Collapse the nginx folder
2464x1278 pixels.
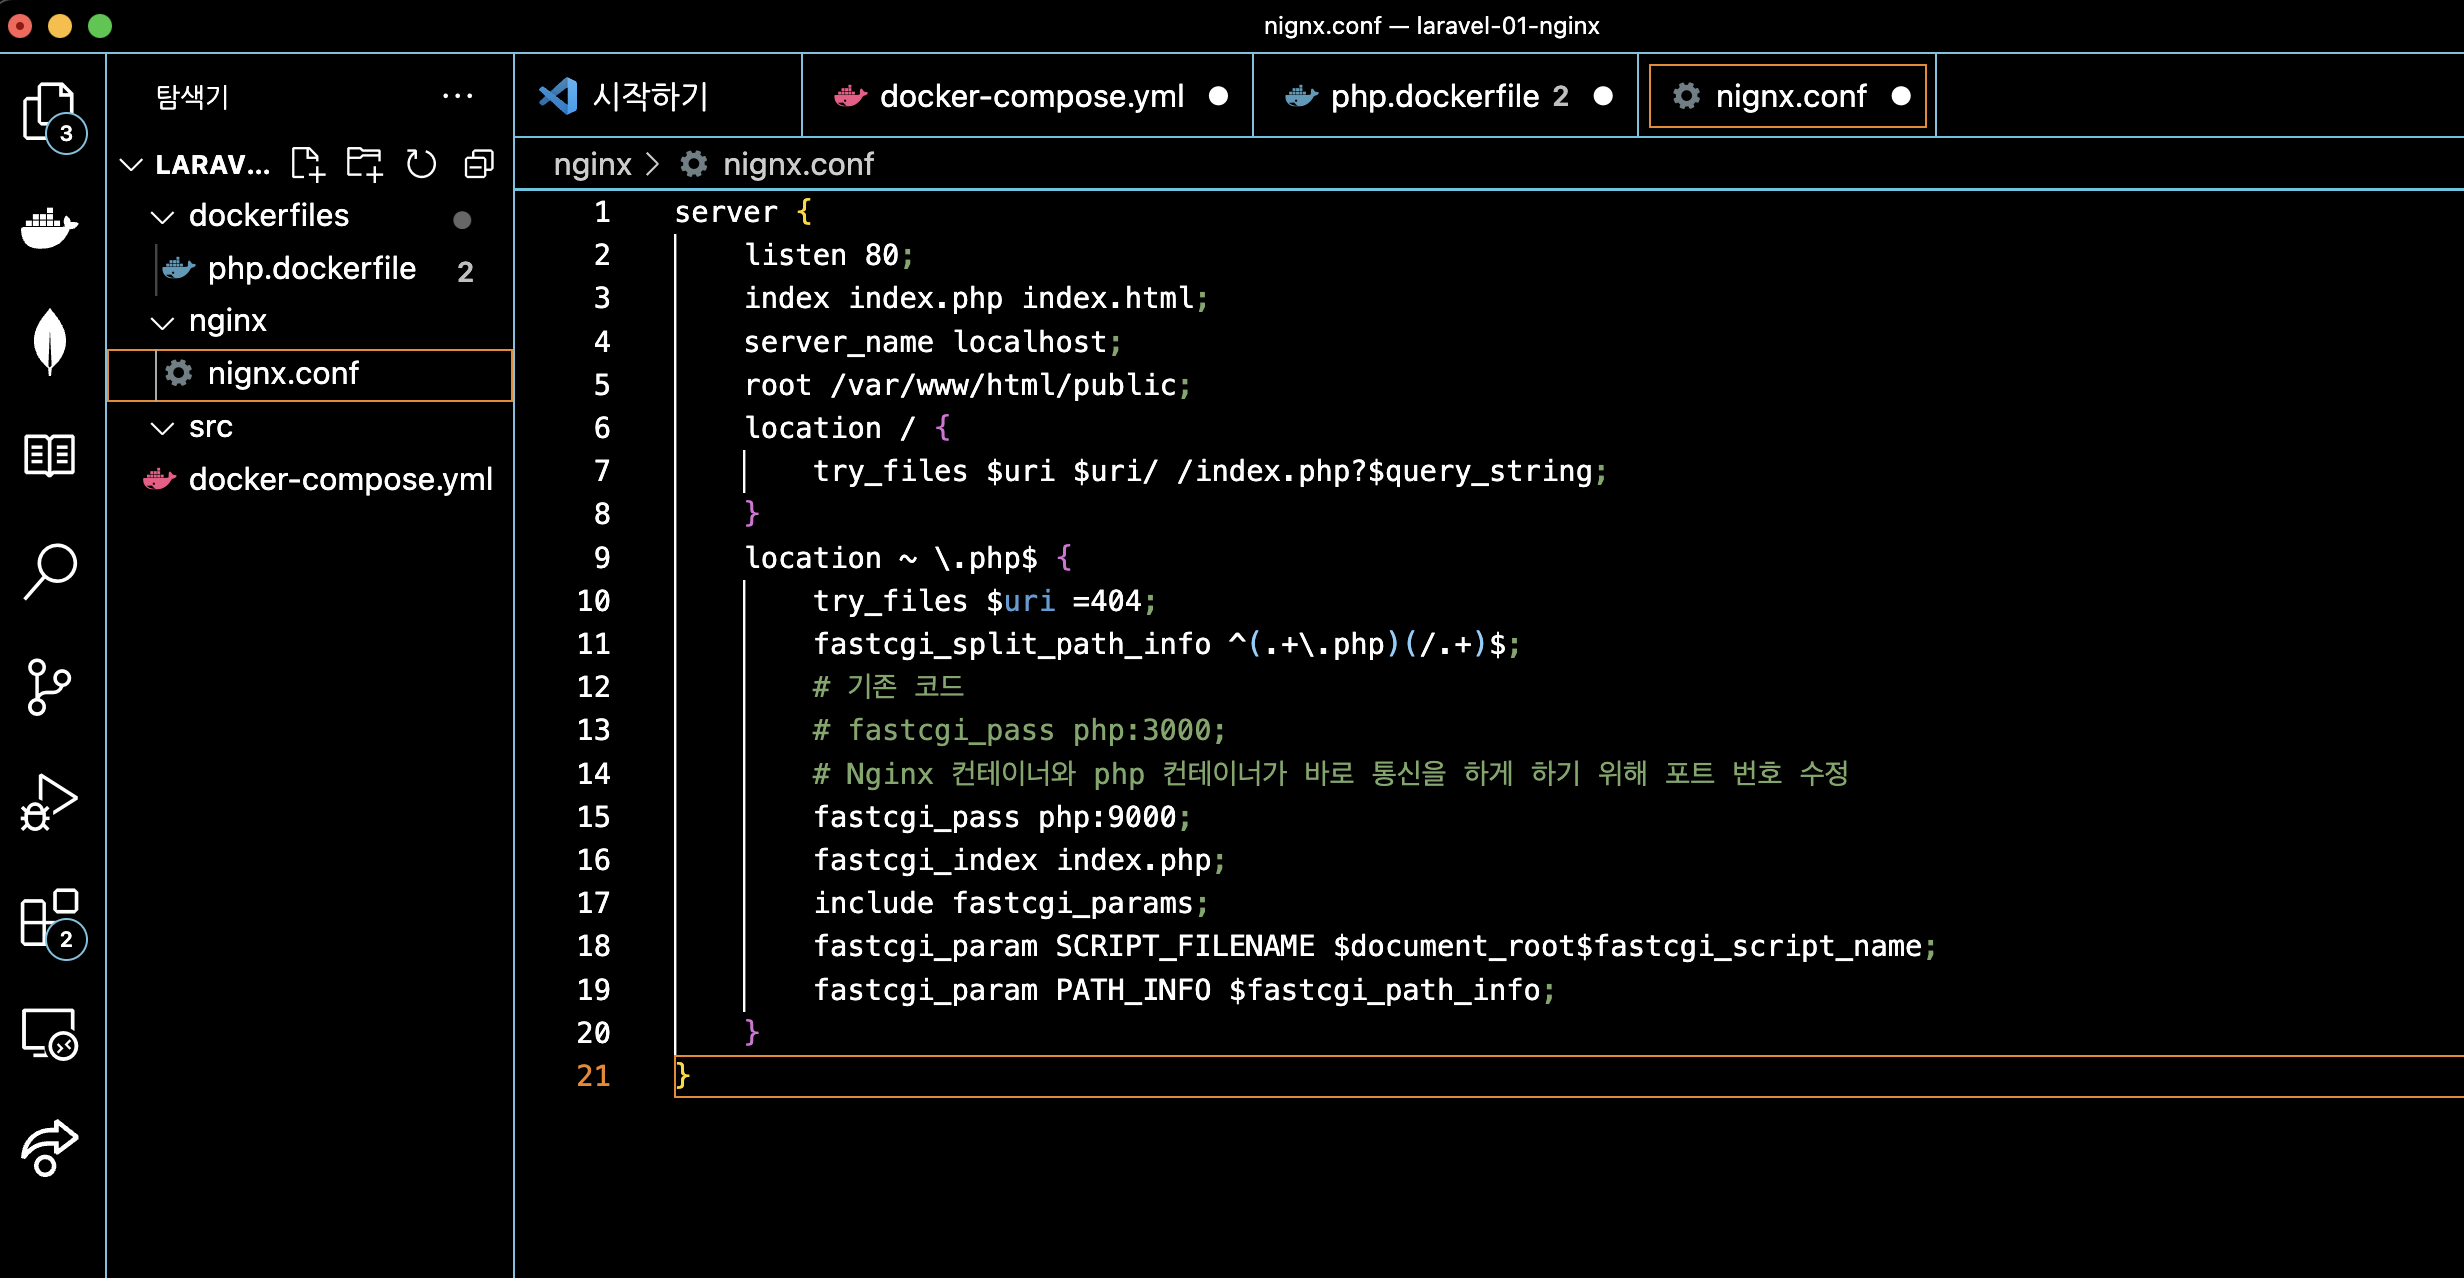pyautogui.click(x=228, y=321)
